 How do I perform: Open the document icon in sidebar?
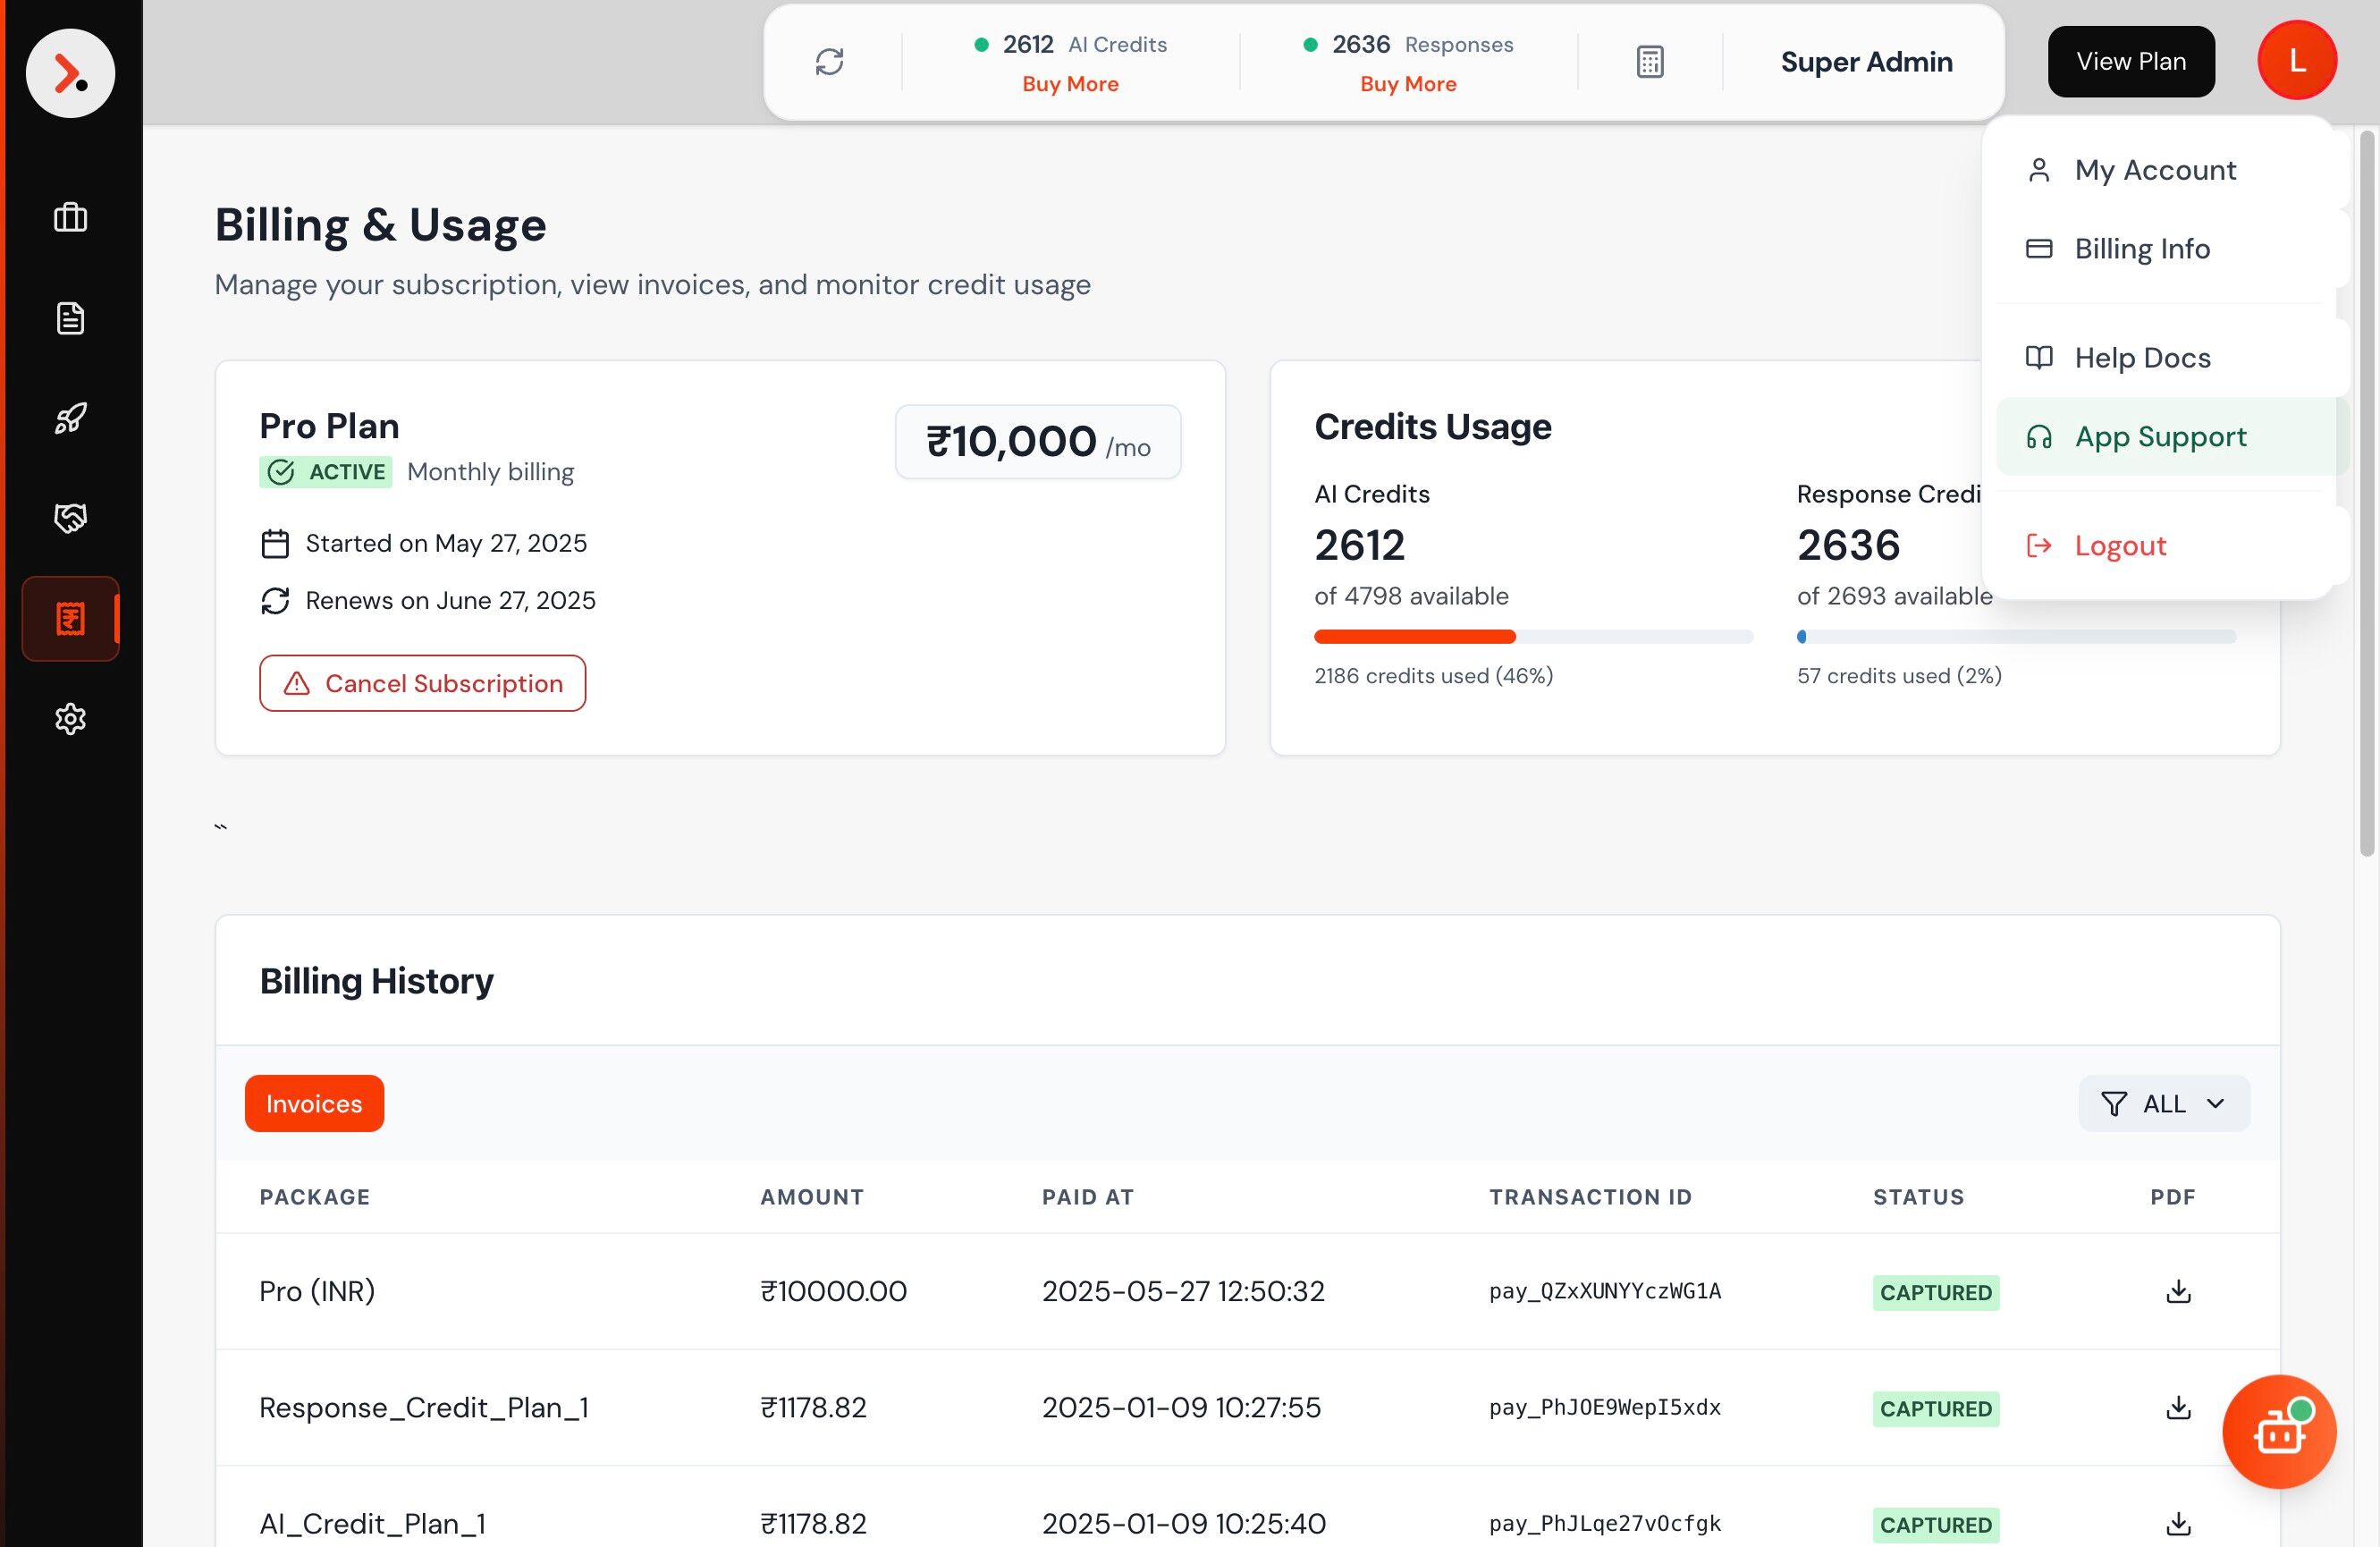[70, 318]
